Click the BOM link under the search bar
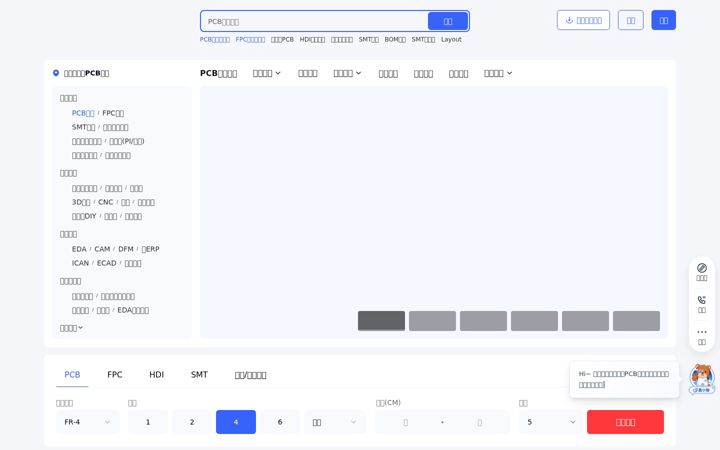The width and height of the screenshot is (720, 450). pos(395,39)
